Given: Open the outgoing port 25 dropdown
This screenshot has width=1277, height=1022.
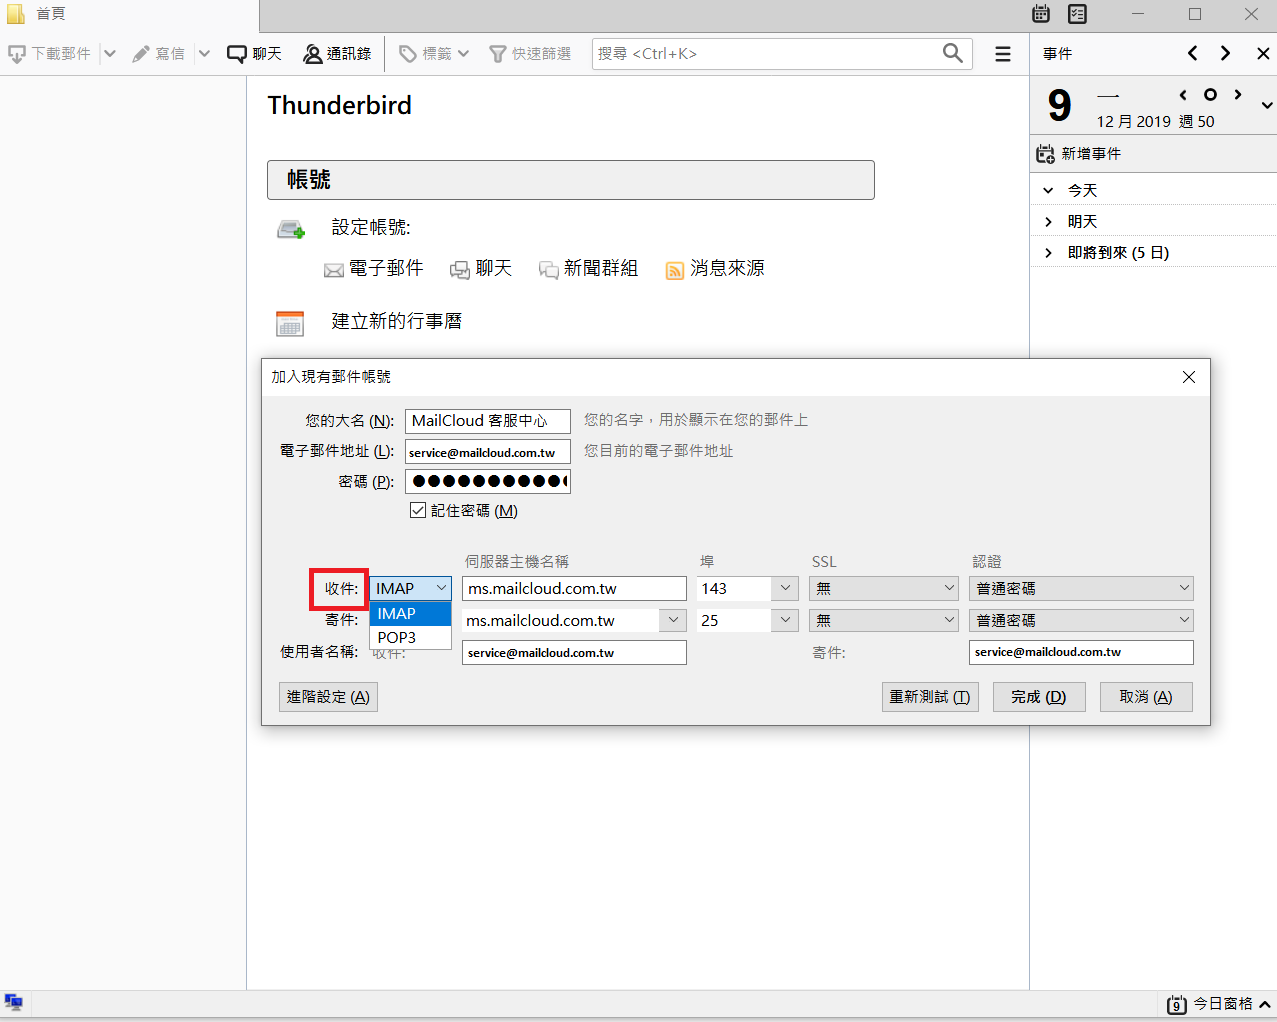Looking at the screenshot, I should 785,621.
